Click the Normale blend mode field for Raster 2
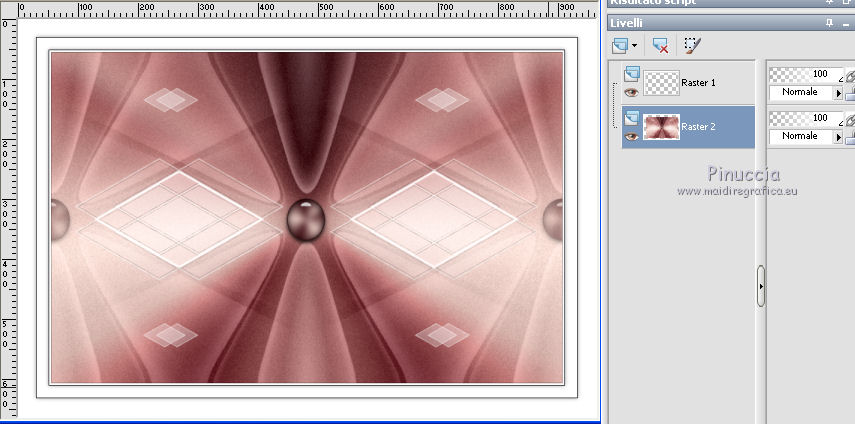855x424 pixels. click(802, 137)
